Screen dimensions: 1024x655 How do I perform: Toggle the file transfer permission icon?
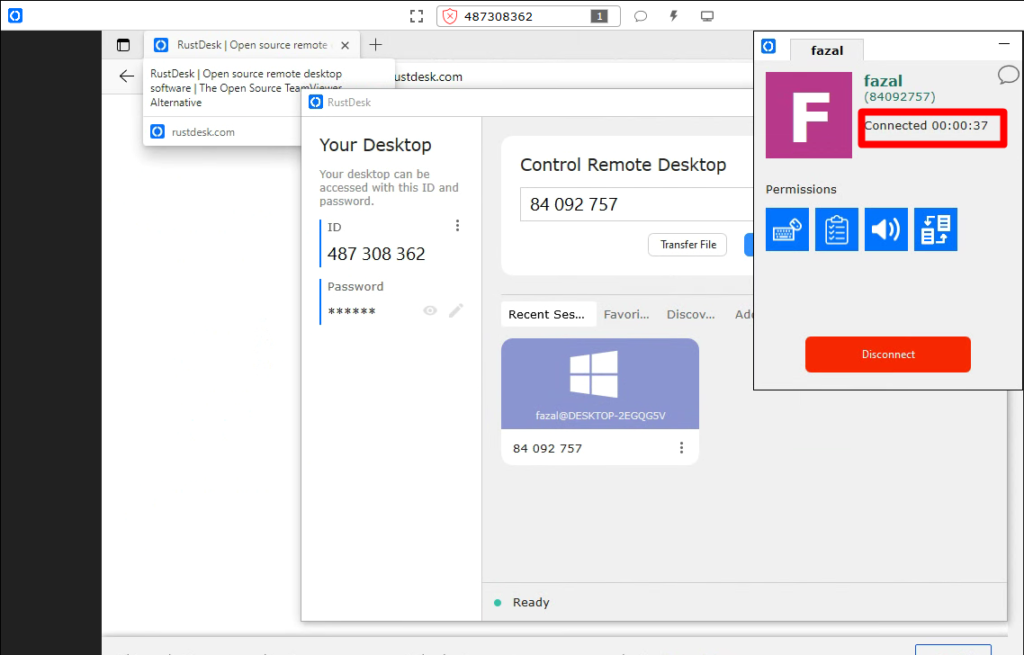click(x=936, y=229)
